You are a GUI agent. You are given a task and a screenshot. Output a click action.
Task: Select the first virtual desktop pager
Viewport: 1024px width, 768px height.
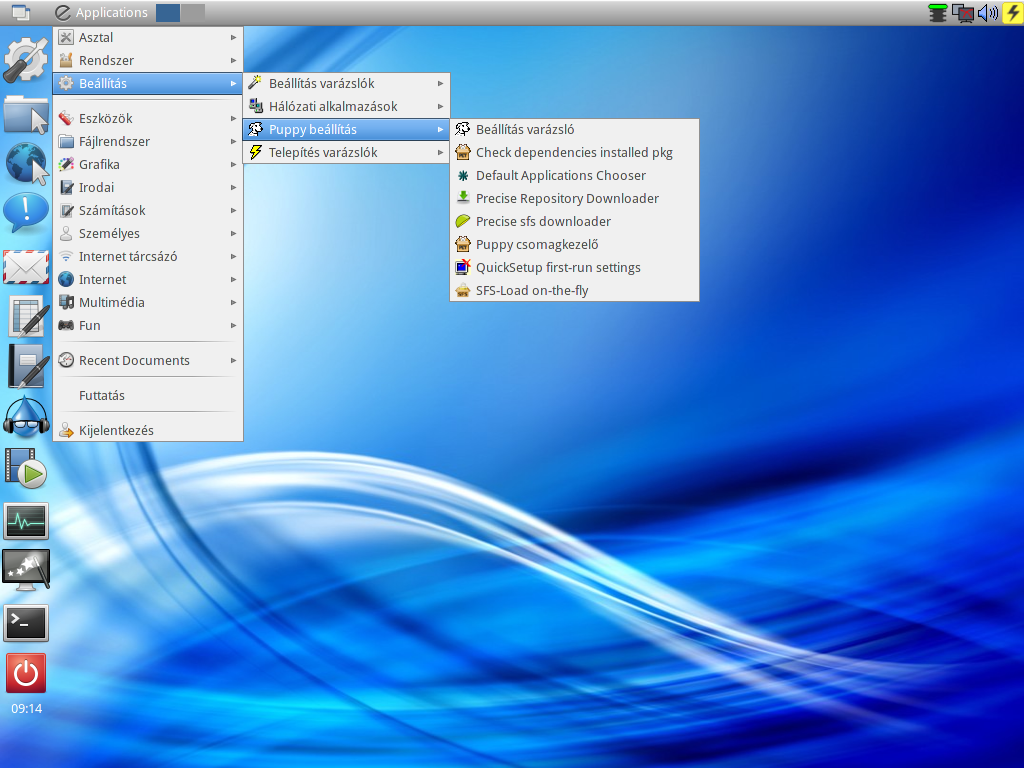[x=168, y=12]
